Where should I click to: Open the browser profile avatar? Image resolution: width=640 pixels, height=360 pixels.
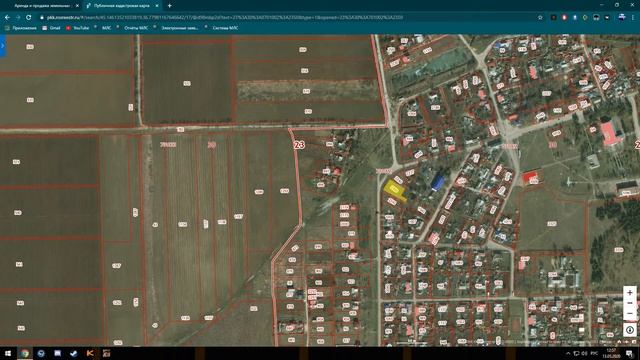pos(622,17)
